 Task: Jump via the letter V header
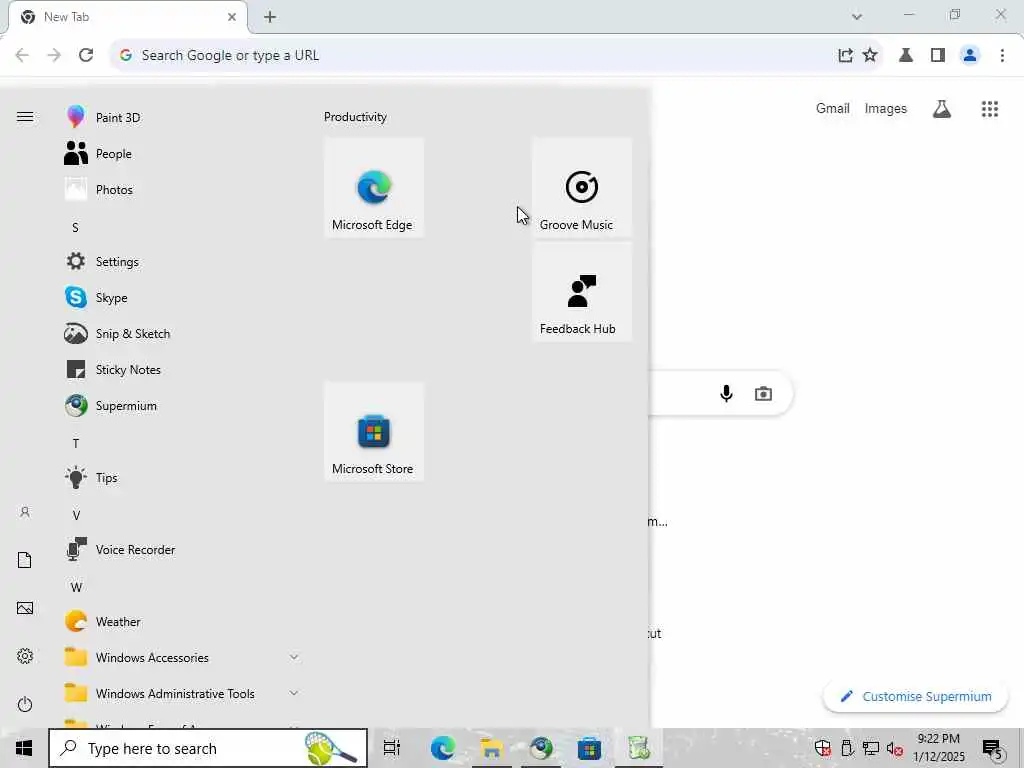(x=76, y=515)
